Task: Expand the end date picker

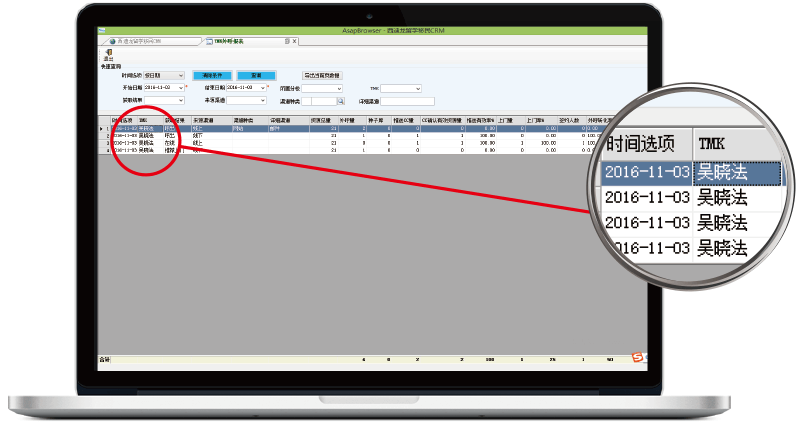Action: [x=263, y=88]
